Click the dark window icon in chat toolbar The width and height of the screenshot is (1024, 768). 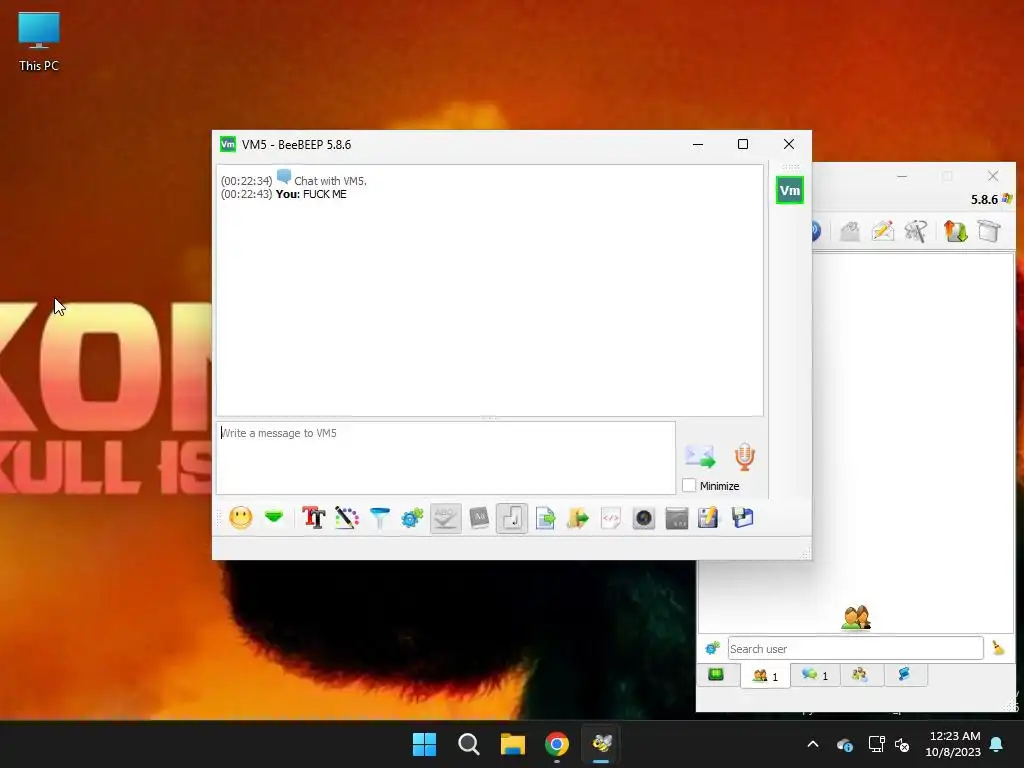(677, 518)
